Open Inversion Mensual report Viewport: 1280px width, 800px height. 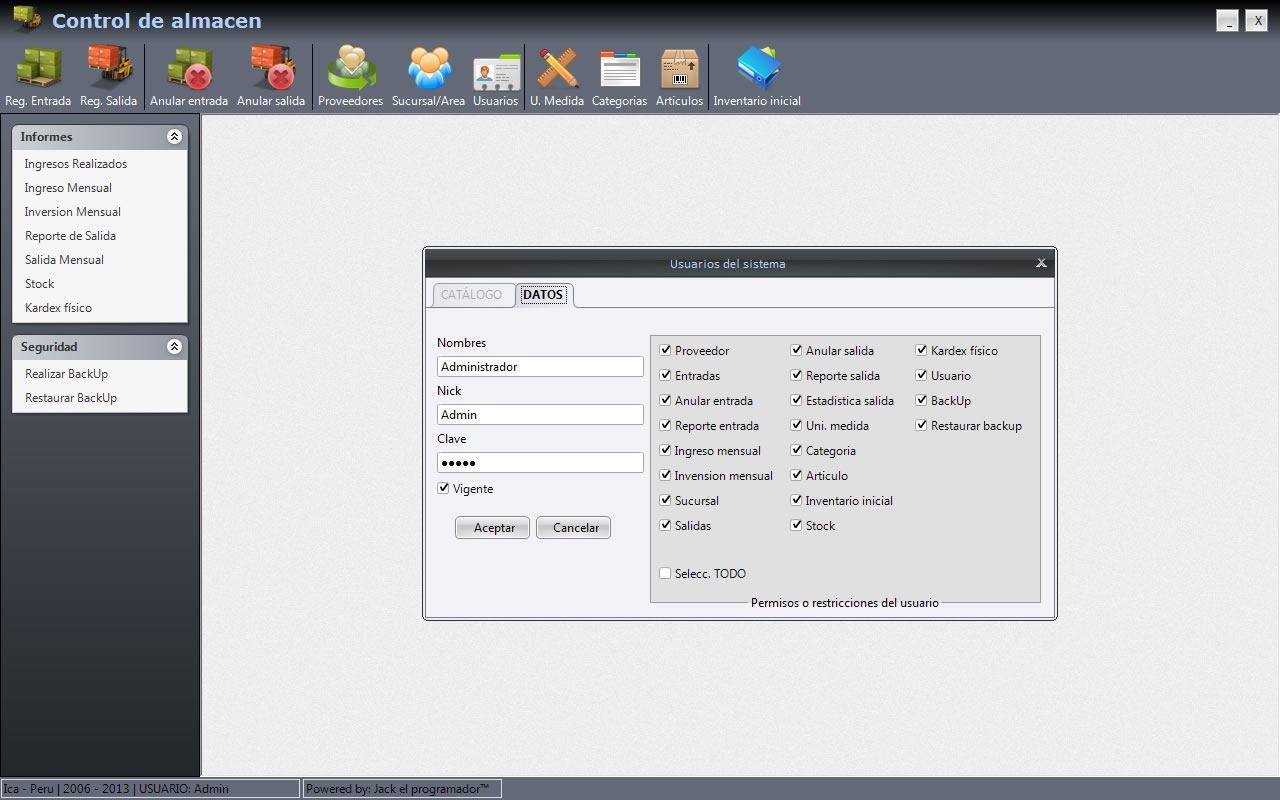coord(72,212)
